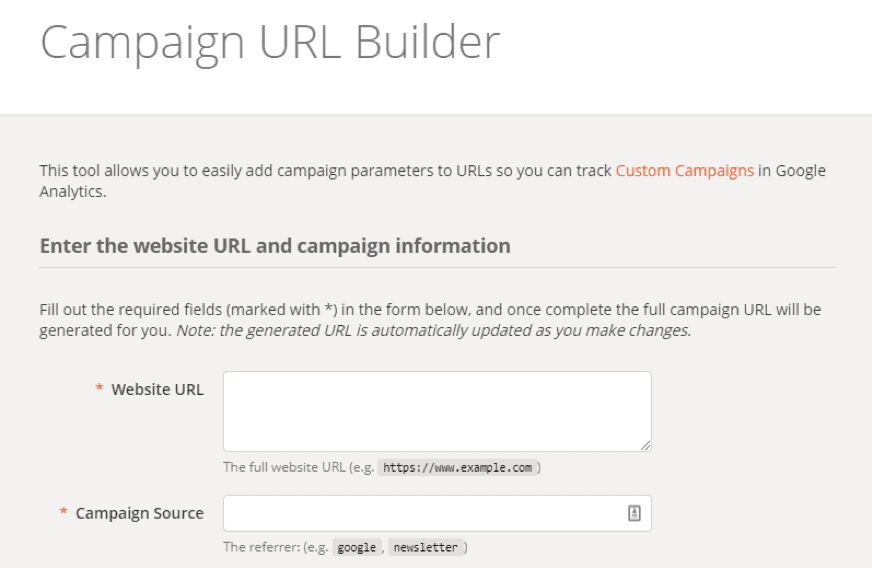
Task: Click the Campaign URL Builder page title
Action: coord(270,43)
